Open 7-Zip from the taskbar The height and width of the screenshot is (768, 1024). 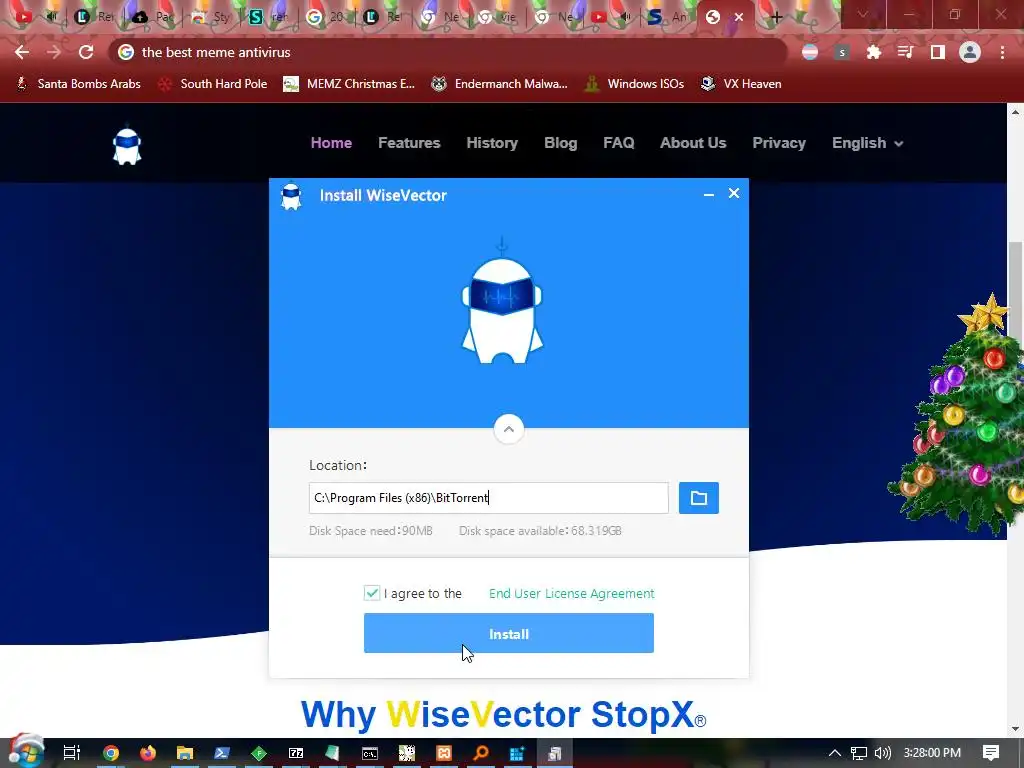296,753
